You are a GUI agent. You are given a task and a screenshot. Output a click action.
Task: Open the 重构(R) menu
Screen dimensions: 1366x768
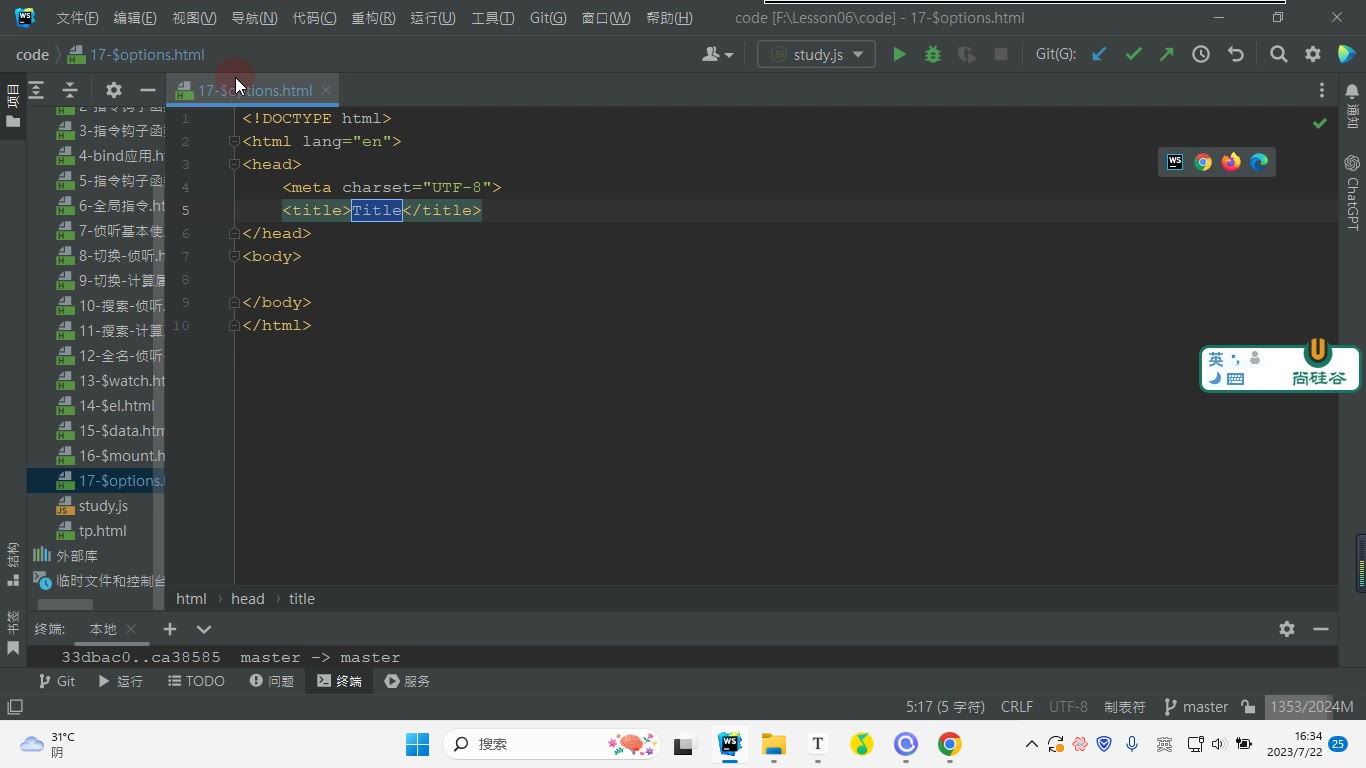coord(373,18)
